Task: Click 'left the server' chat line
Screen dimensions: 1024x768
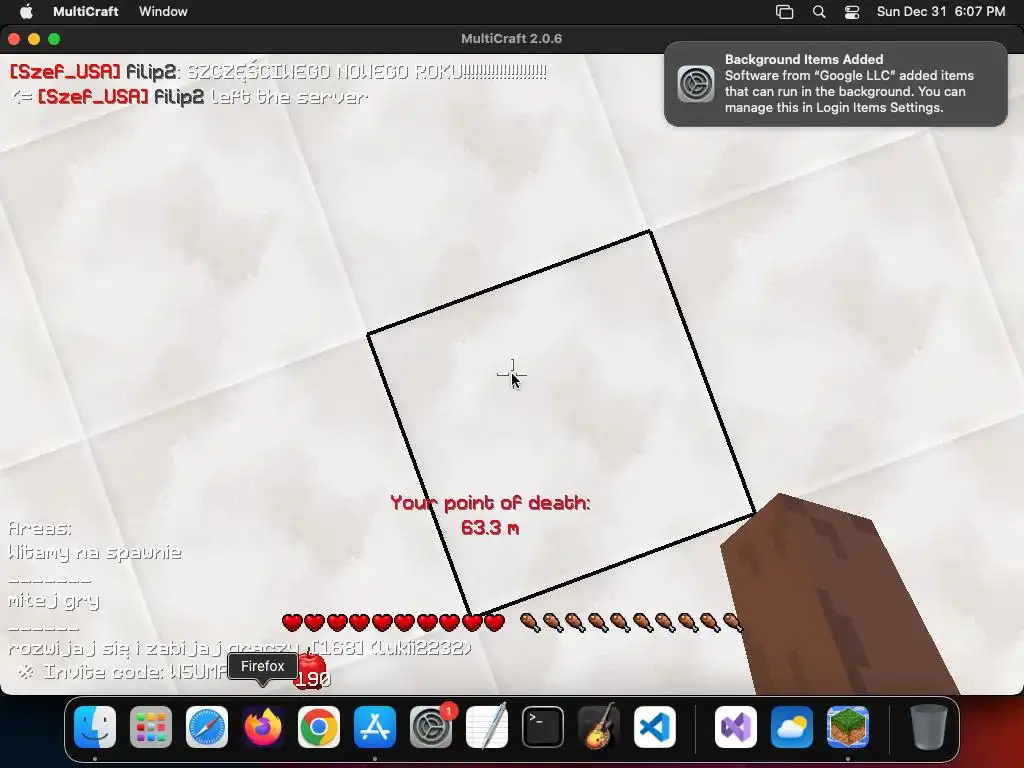Action: (x=289, y=97)
